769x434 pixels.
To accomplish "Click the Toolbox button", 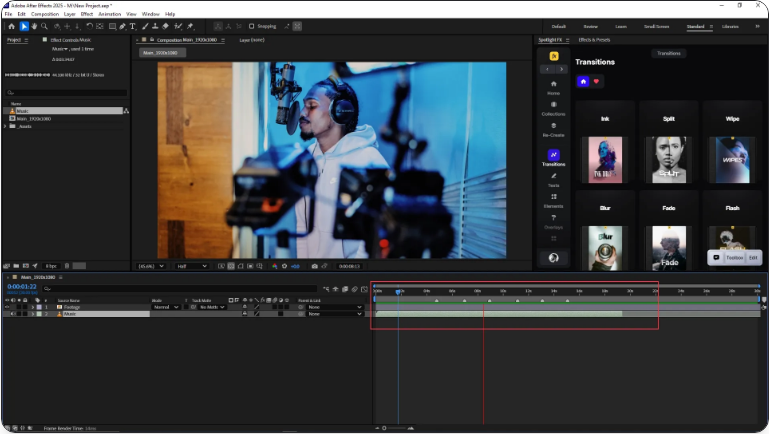I will [x=734, y=257].
